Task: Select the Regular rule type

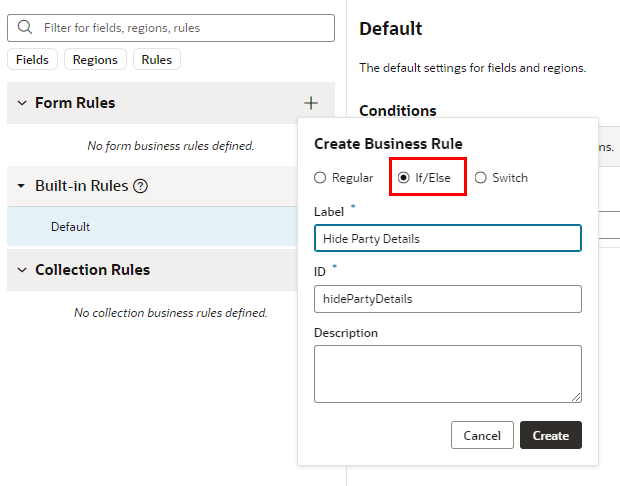Action: coord(320,178)
